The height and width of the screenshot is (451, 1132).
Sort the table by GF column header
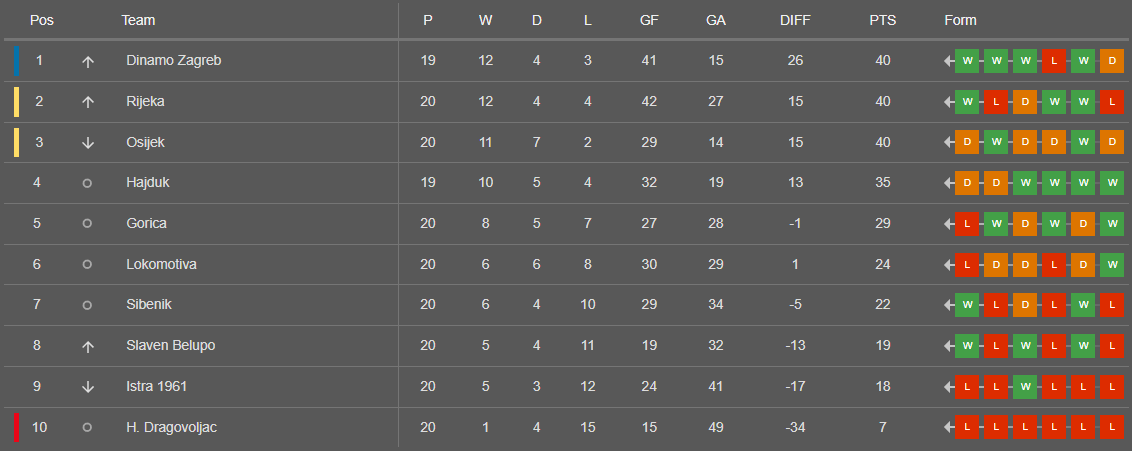point(649,20)
